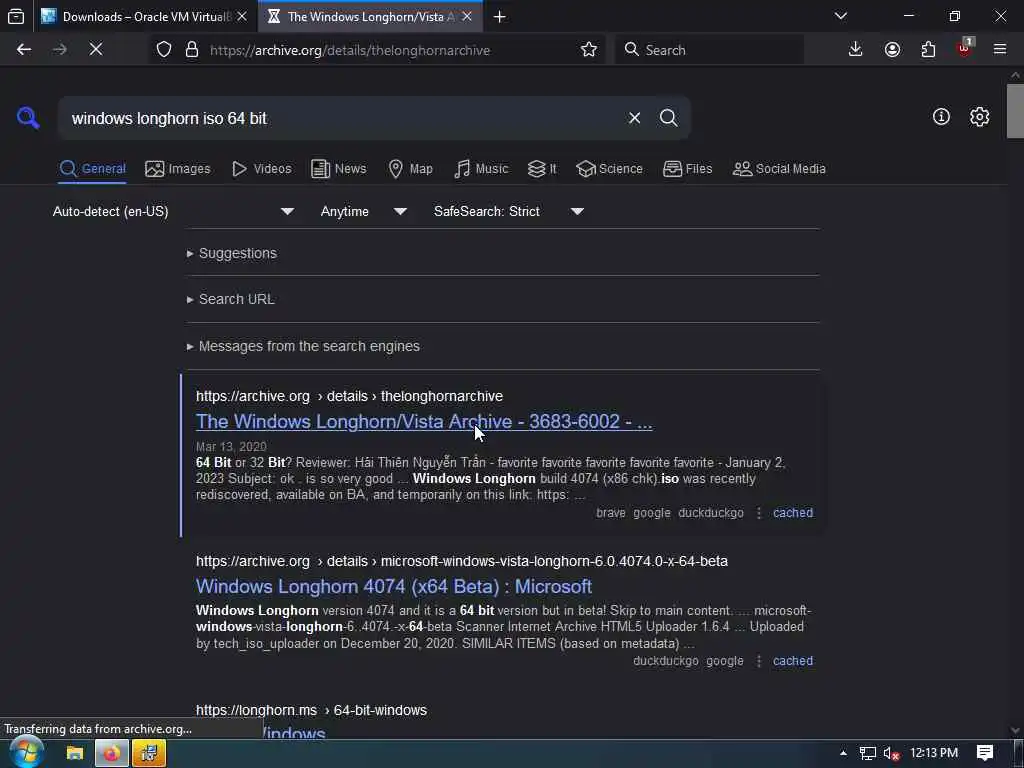Click the 12:13 PM taskbar clock
Viewport: 1024px width, 768px height.
[934, 753]
